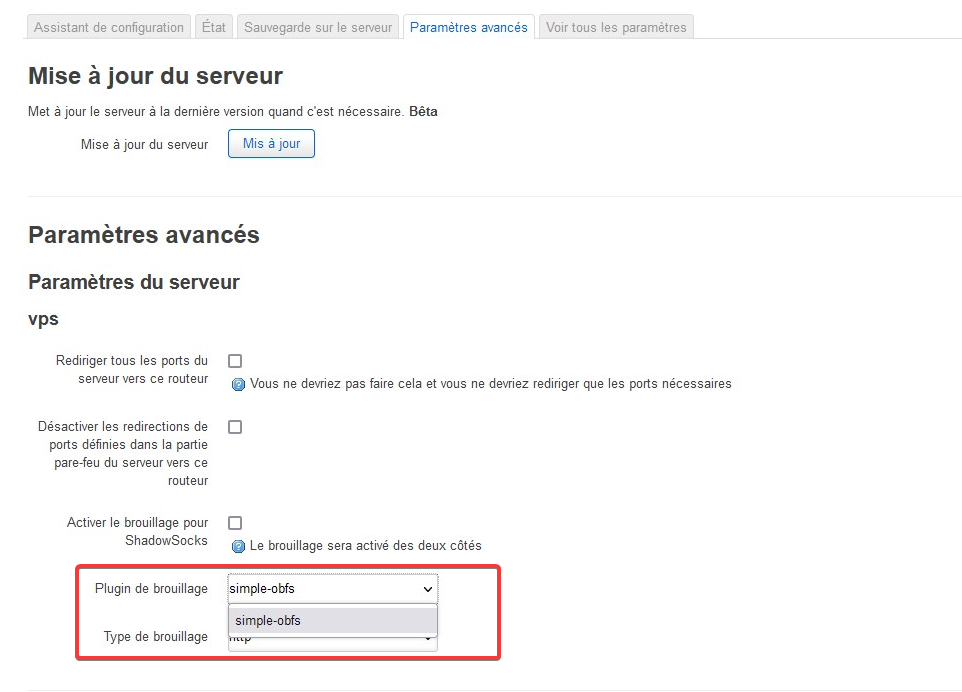Screen dimensions: 962x692
Task: Click the Mise à jour du serveur heading
Action: tap(155, 76)
